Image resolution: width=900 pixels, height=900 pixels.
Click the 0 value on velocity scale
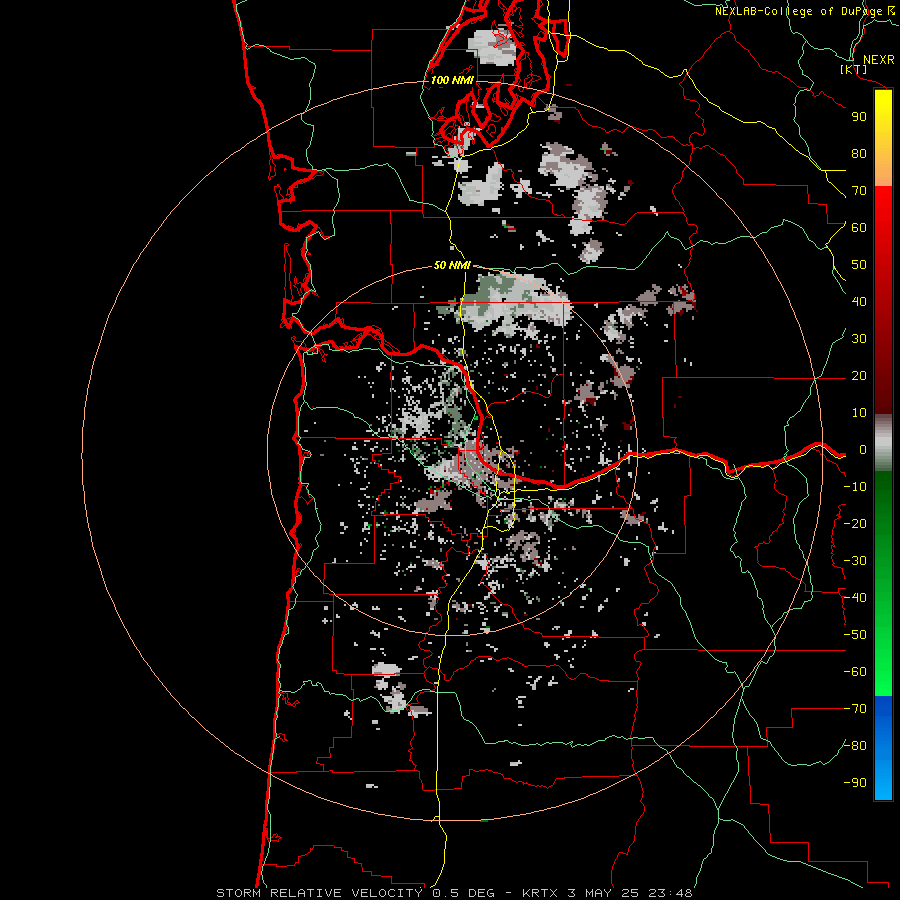tap(863, 450)
